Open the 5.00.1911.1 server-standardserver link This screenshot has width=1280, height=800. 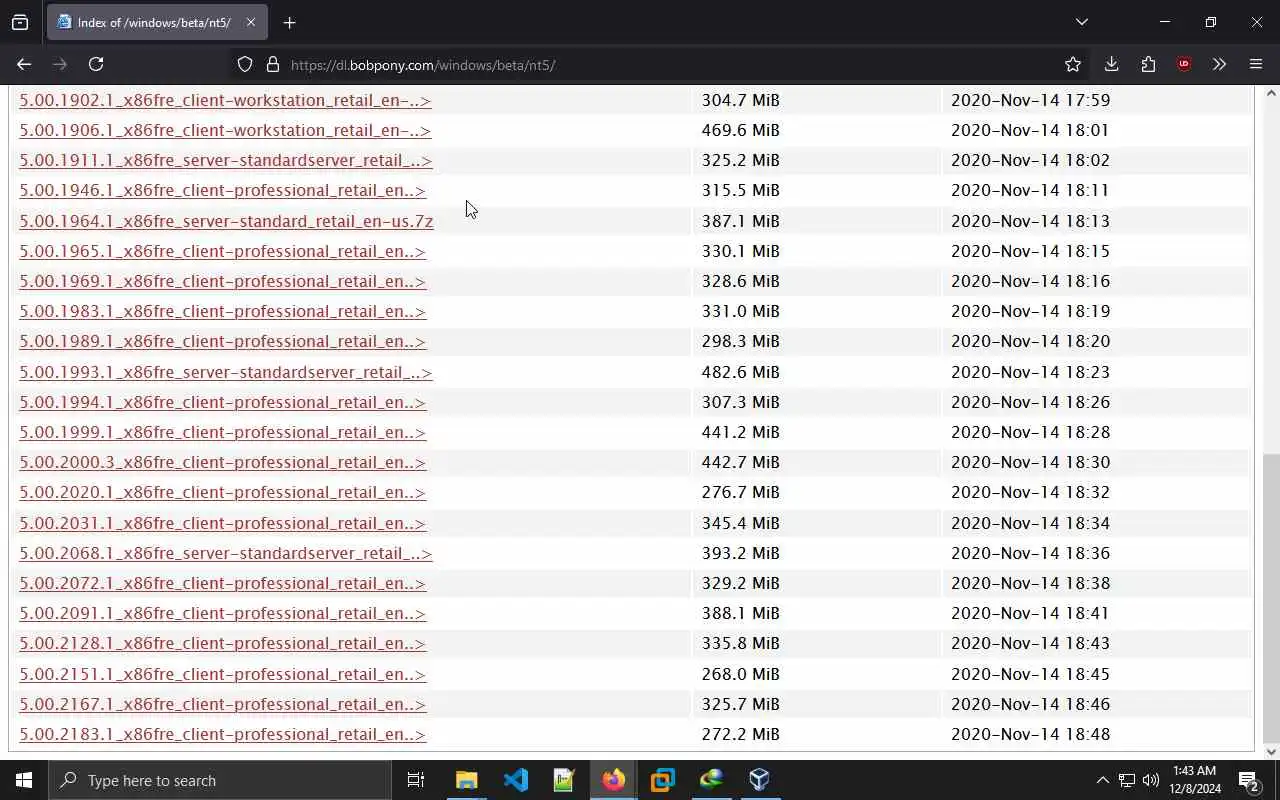[226, 160]
